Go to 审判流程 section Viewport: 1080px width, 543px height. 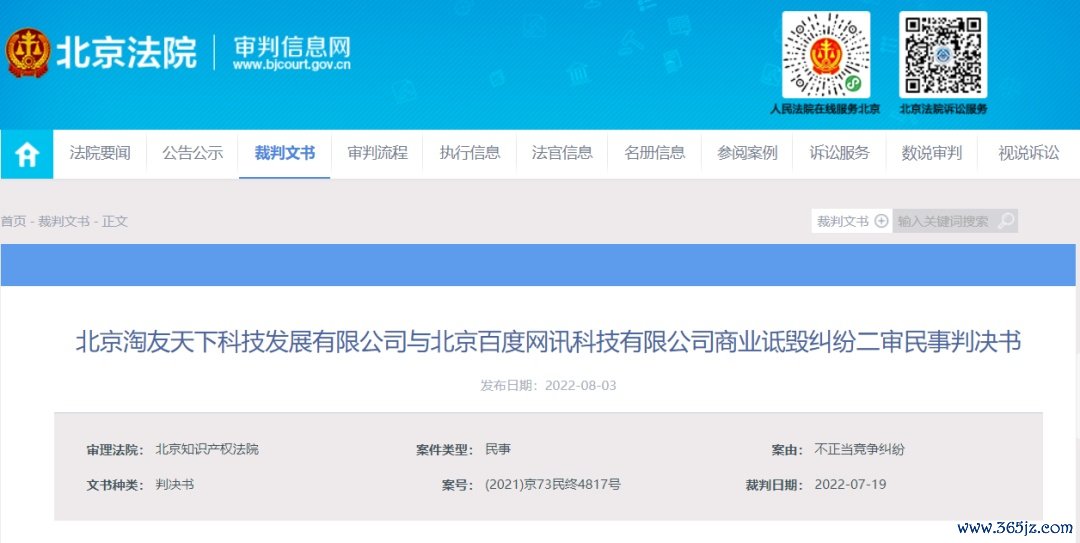(x=377, y=153)
